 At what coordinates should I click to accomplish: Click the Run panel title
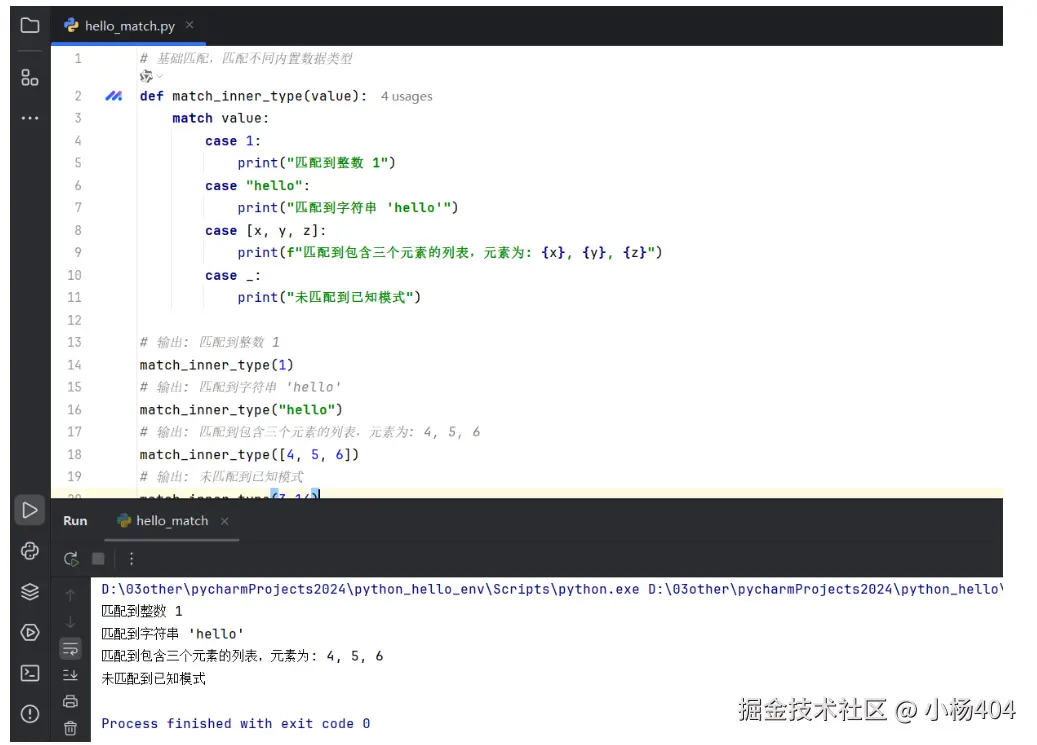click(x=75, y=521)
